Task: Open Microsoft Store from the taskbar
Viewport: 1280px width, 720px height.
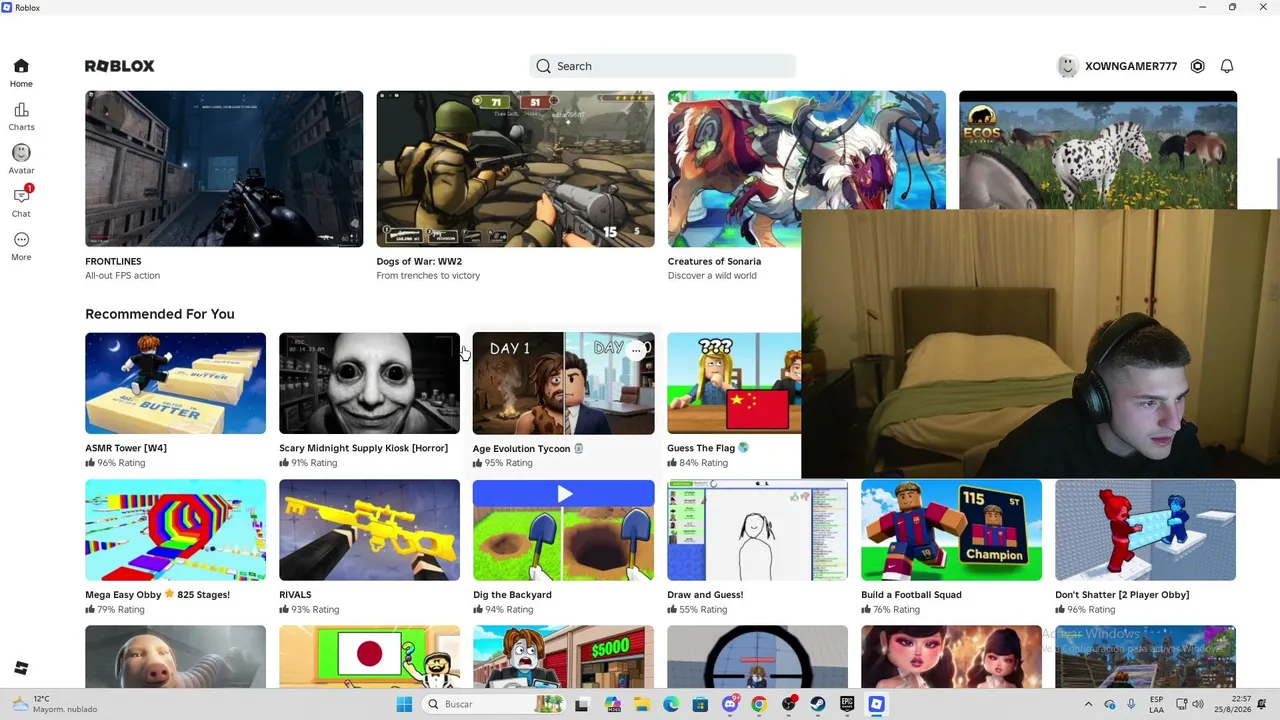Action: click(x=700, y=704)
